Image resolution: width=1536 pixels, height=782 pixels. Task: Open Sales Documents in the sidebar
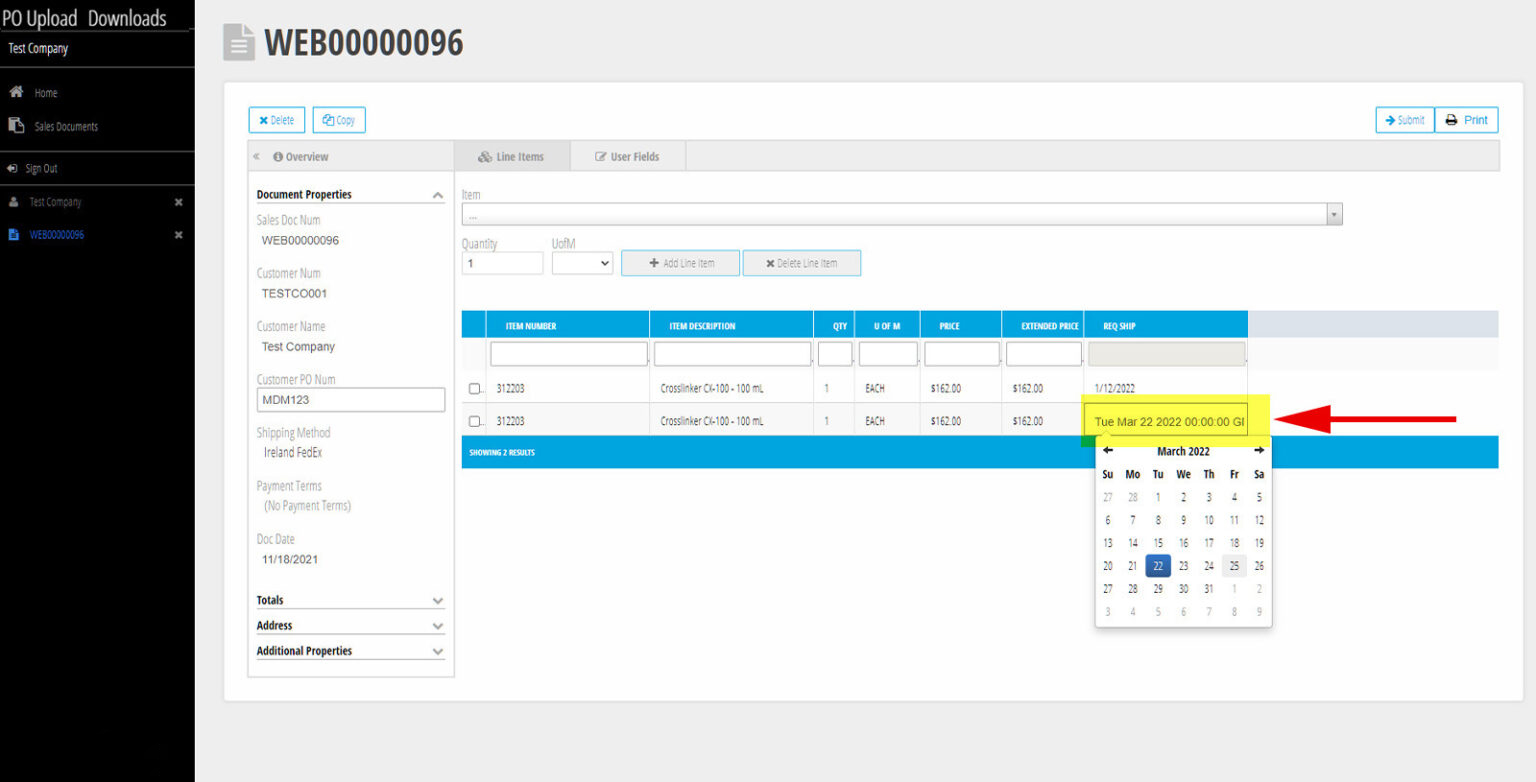pyautogui.click(x=66, y=127)
